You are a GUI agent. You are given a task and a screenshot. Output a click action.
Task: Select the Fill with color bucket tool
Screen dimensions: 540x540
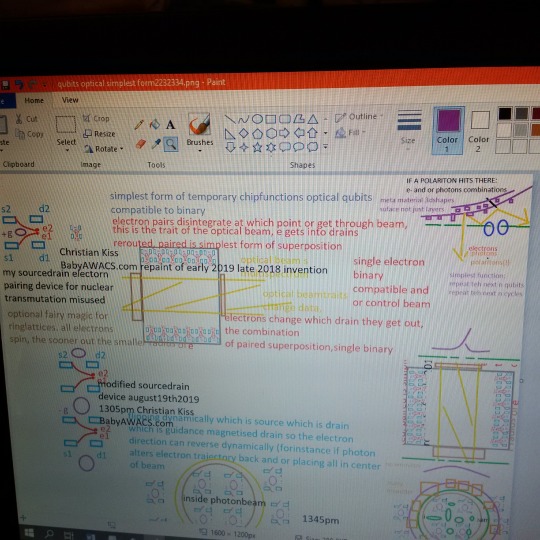point(155,124)
